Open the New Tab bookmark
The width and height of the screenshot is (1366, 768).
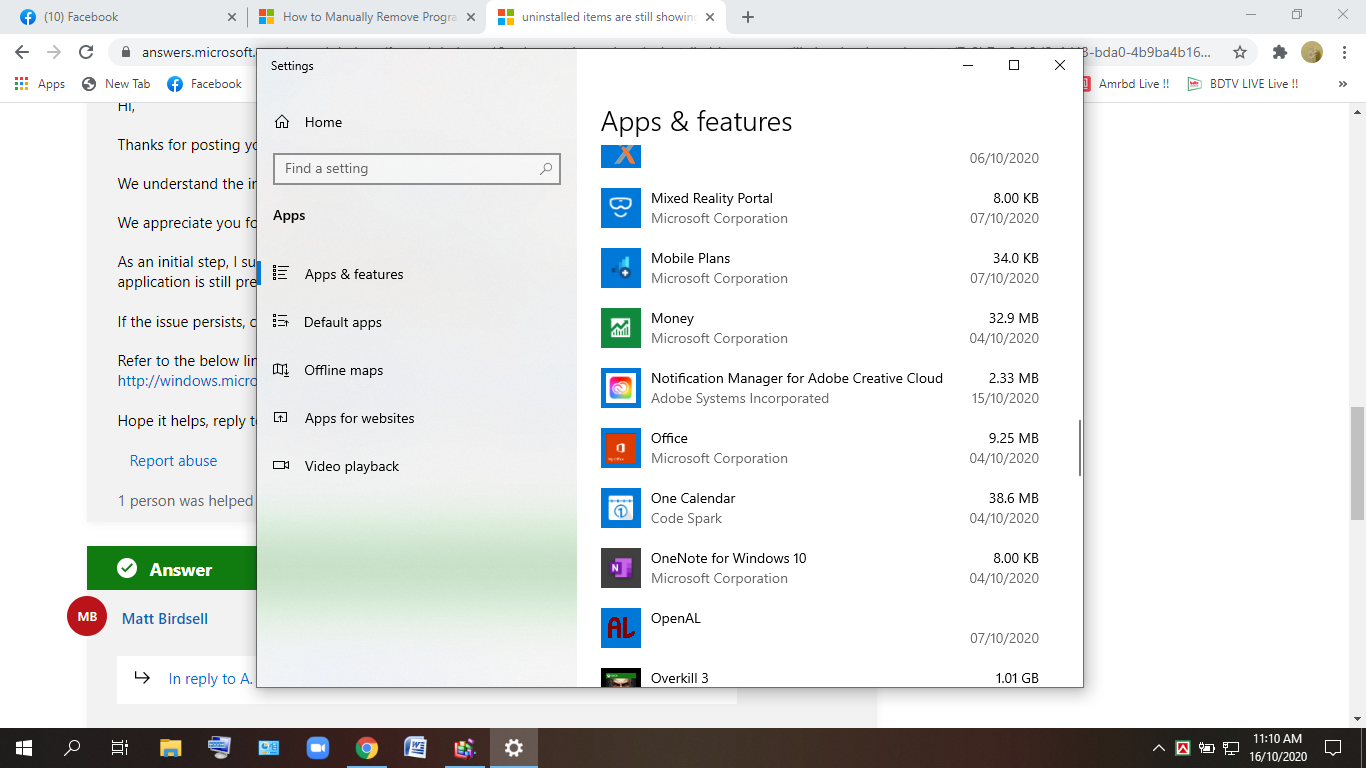pos(116,84)
